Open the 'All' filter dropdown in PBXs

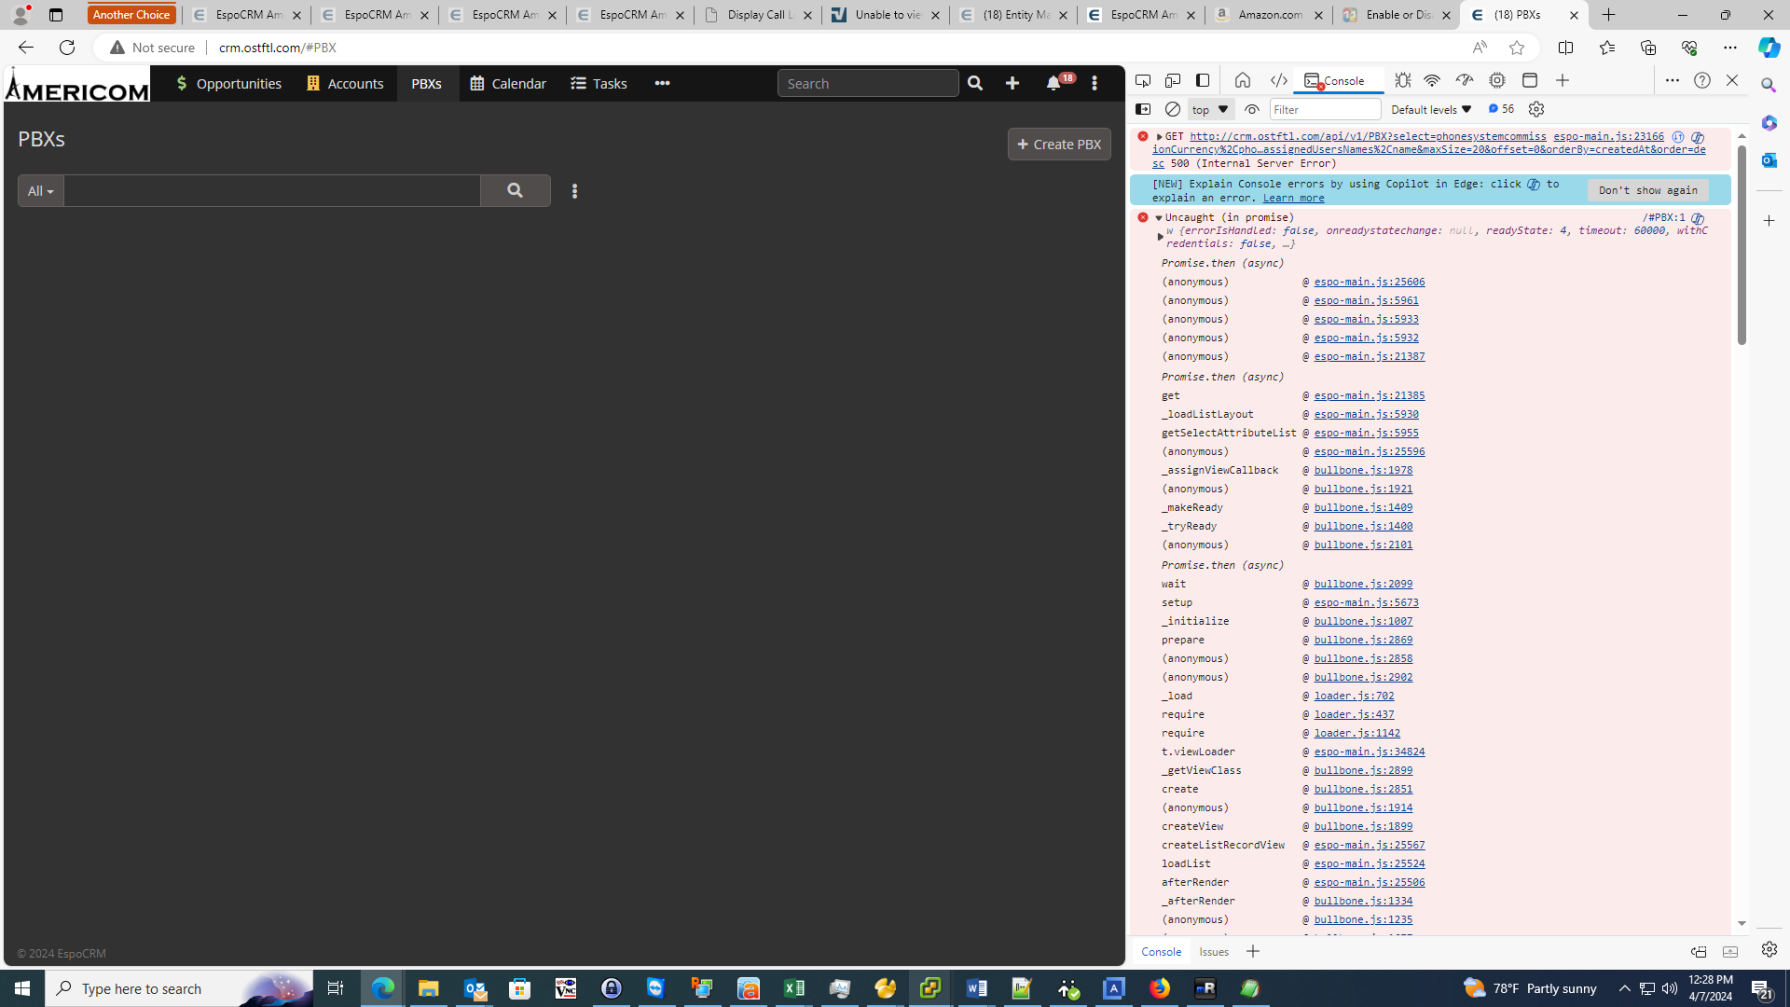40,191
